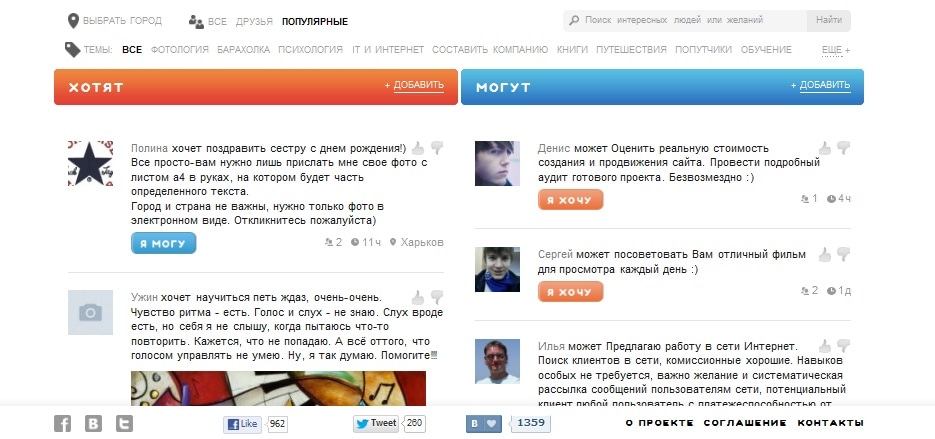Select the ПУТЕШЕСТВИЯ topic
Image resolution: width=935 pixels, height=439 pixels.
point(631,50)
